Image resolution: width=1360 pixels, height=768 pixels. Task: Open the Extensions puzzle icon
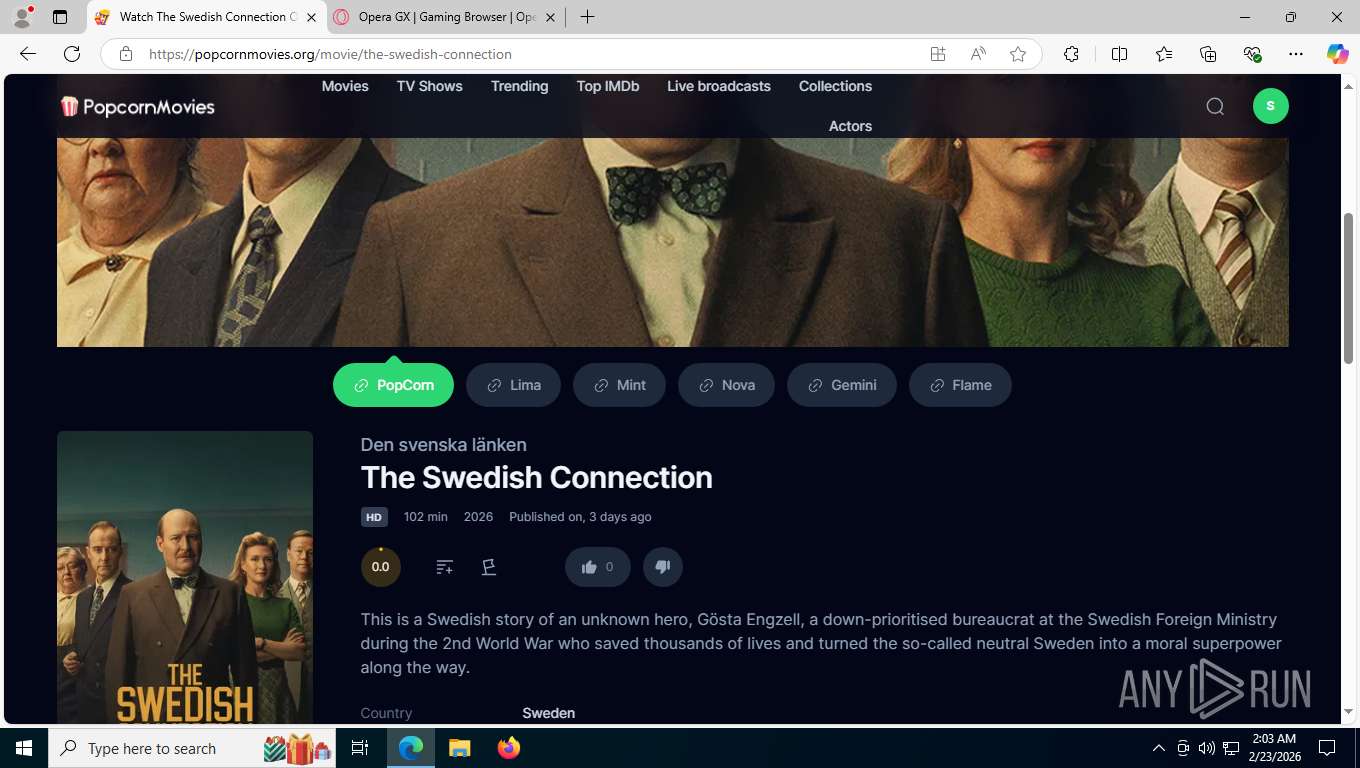1071,54
